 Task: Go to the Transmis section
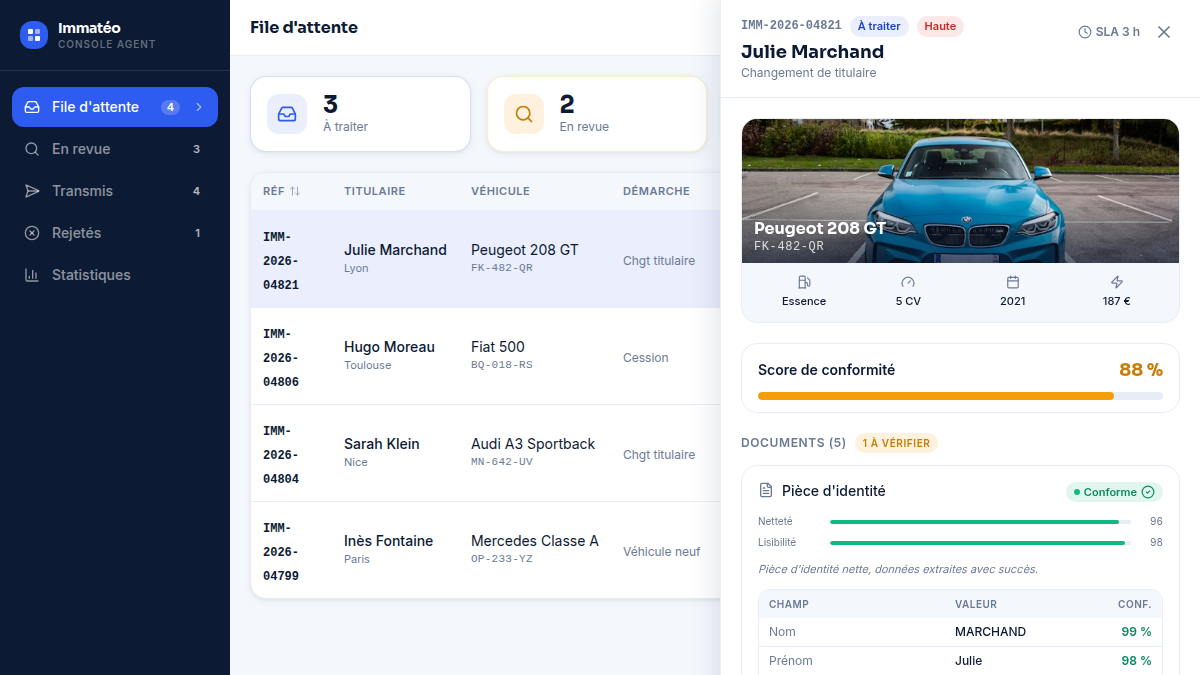point(115,191)
